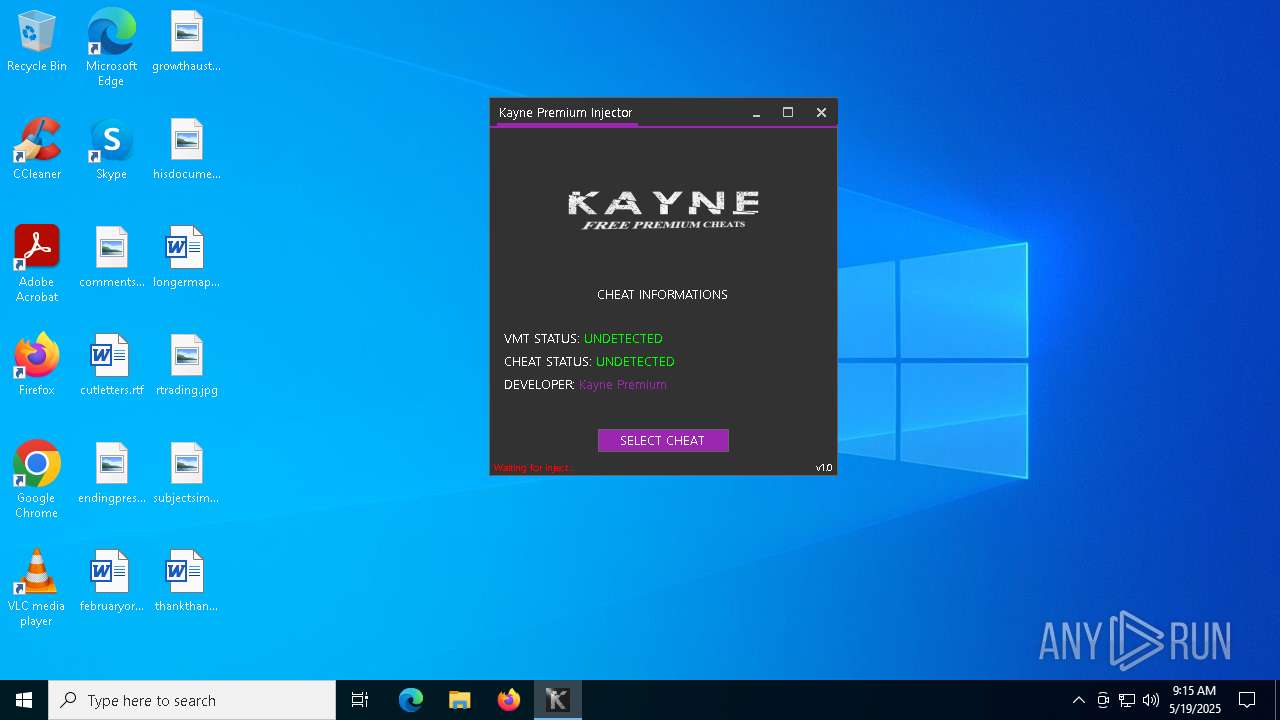Select the CCleaner desktop shortcut
The height and width of the screenshot is (720, 1280).
[37, 149]
